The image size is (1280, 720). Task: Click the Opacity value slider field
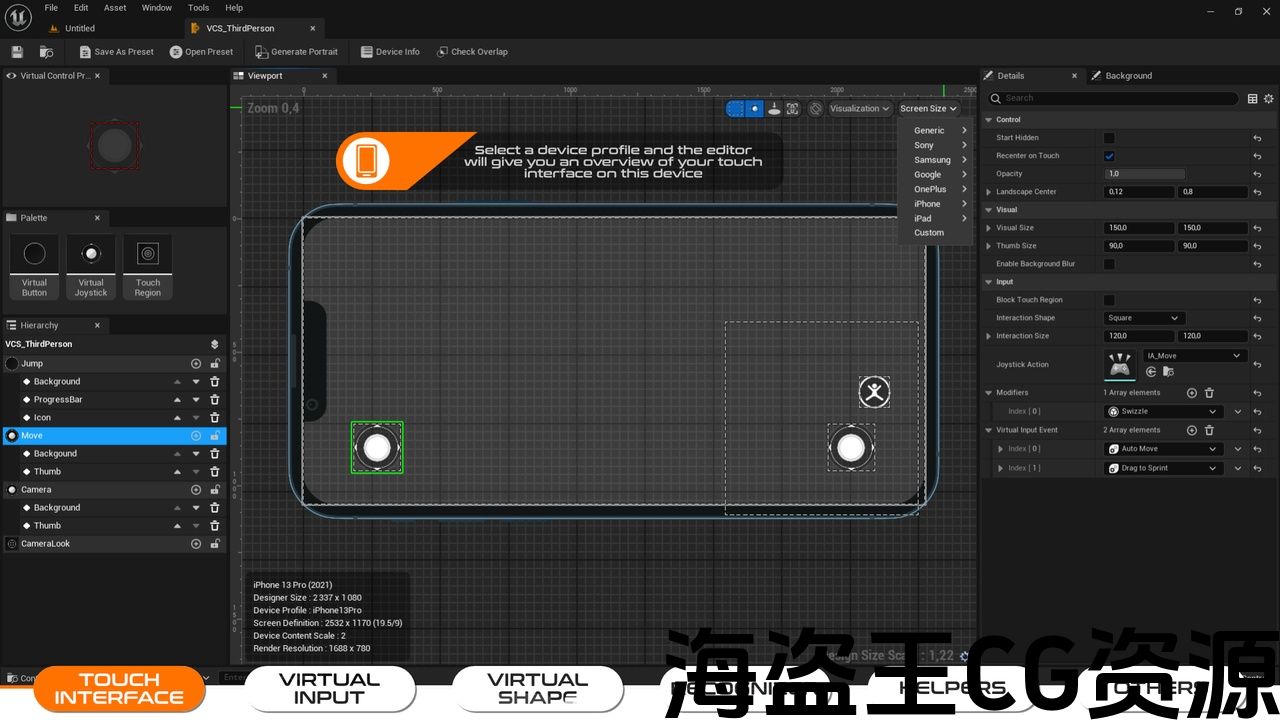point(1144,174)
